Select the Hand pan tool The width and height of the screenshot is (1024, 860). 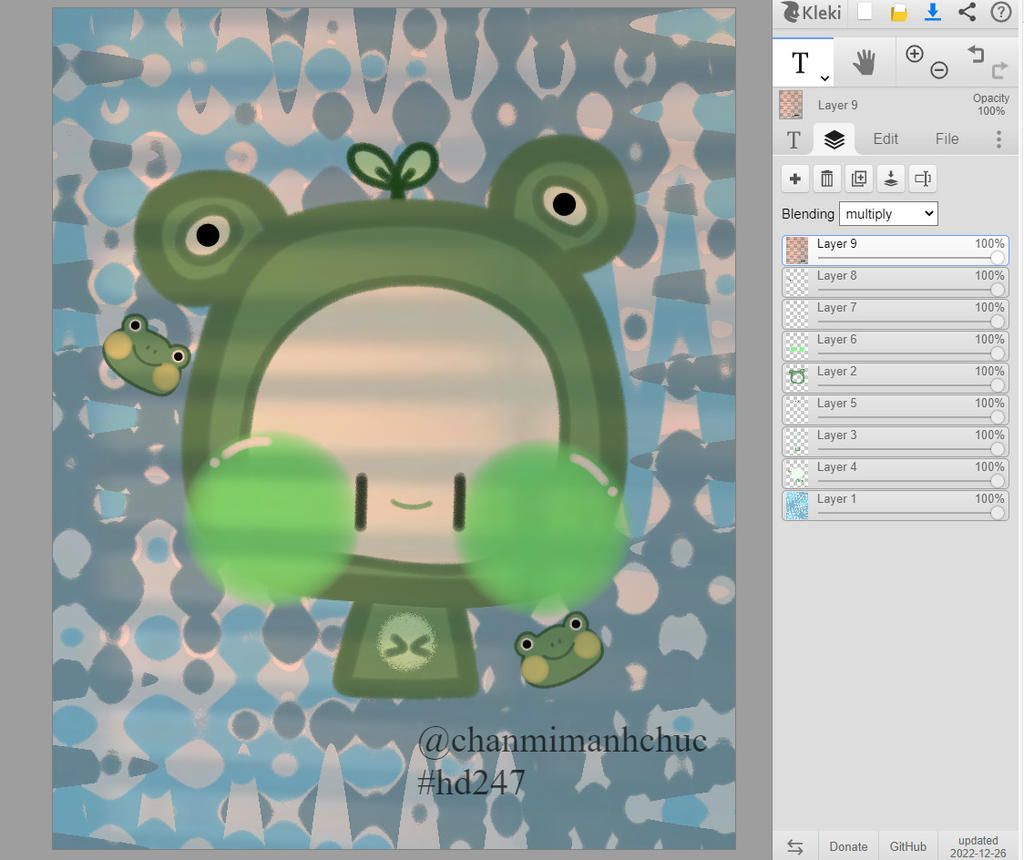point(864,63)
